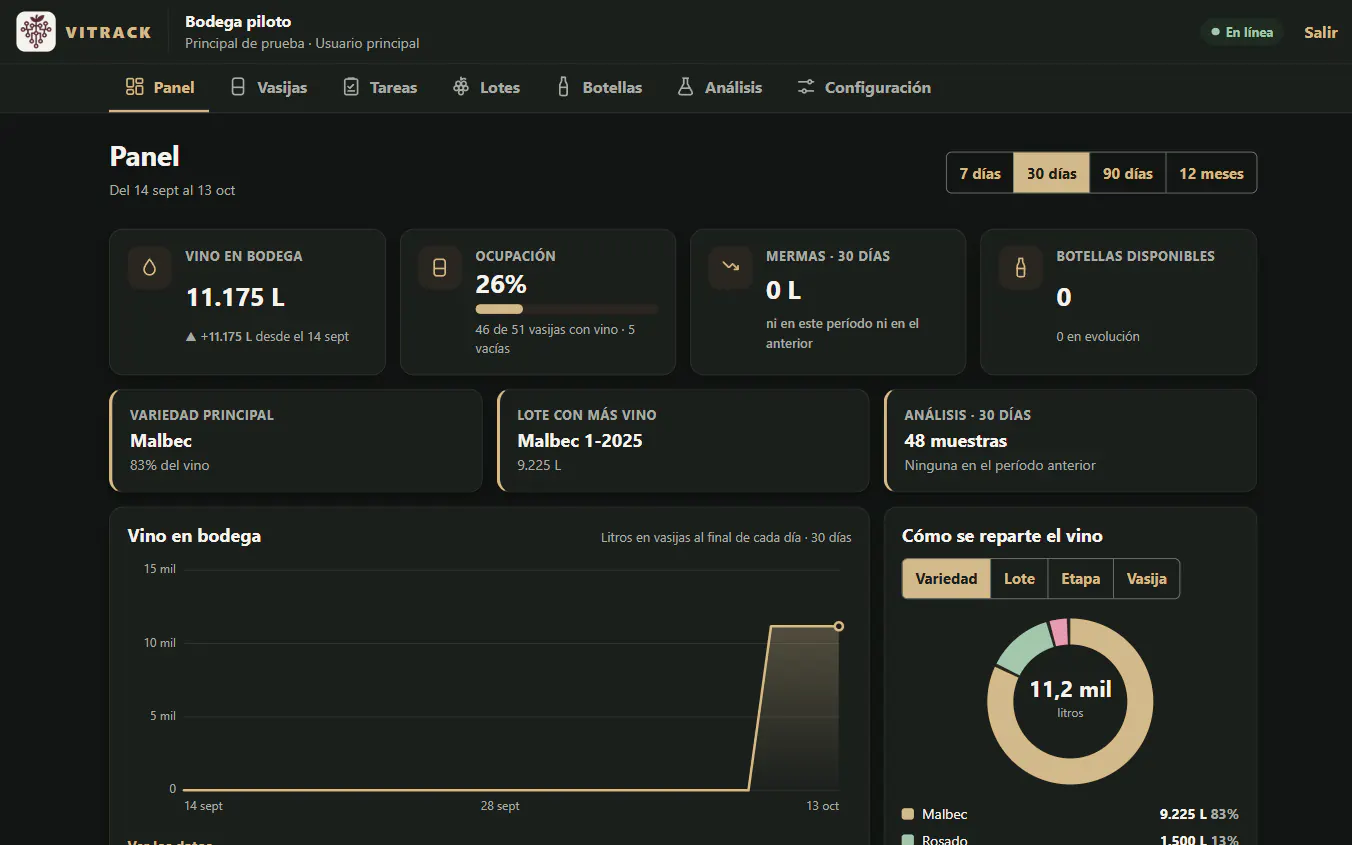1352x845 pixels.
Task: Select the 7 días time range
Action: 980,173
